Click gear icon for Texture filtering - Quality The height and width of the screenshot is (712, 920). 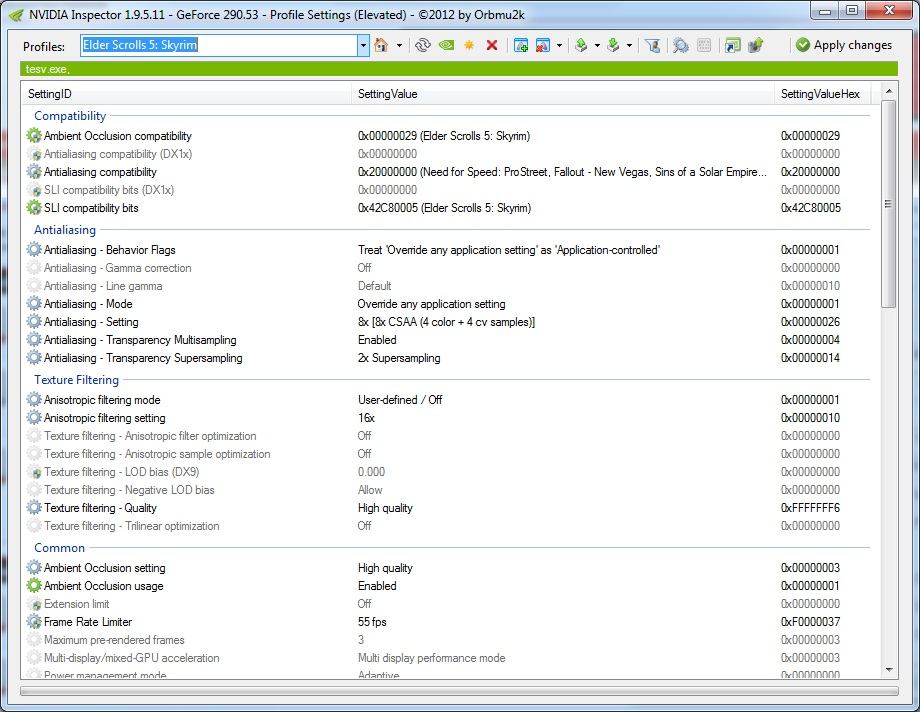tap(34, 508)
